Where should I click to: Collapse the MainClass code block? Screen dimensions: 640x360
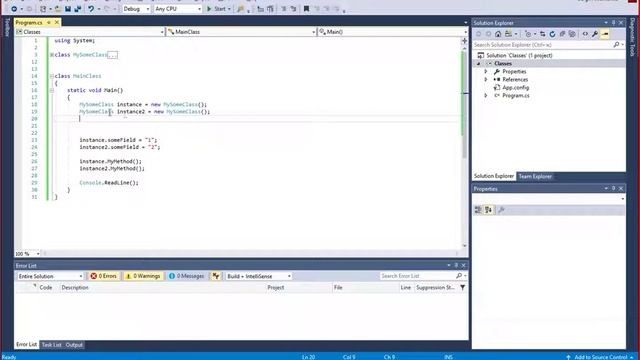(x=52, y=76)
